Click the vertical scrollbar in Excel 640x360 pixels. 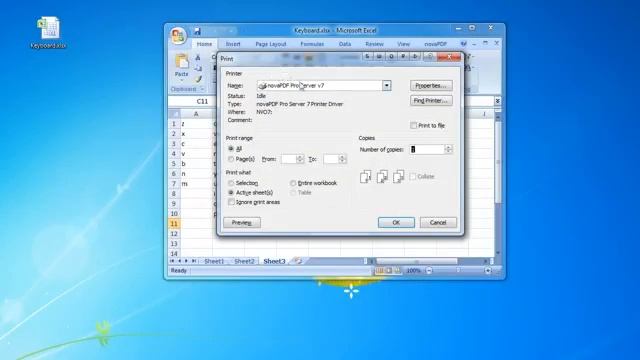click(498, 163)
